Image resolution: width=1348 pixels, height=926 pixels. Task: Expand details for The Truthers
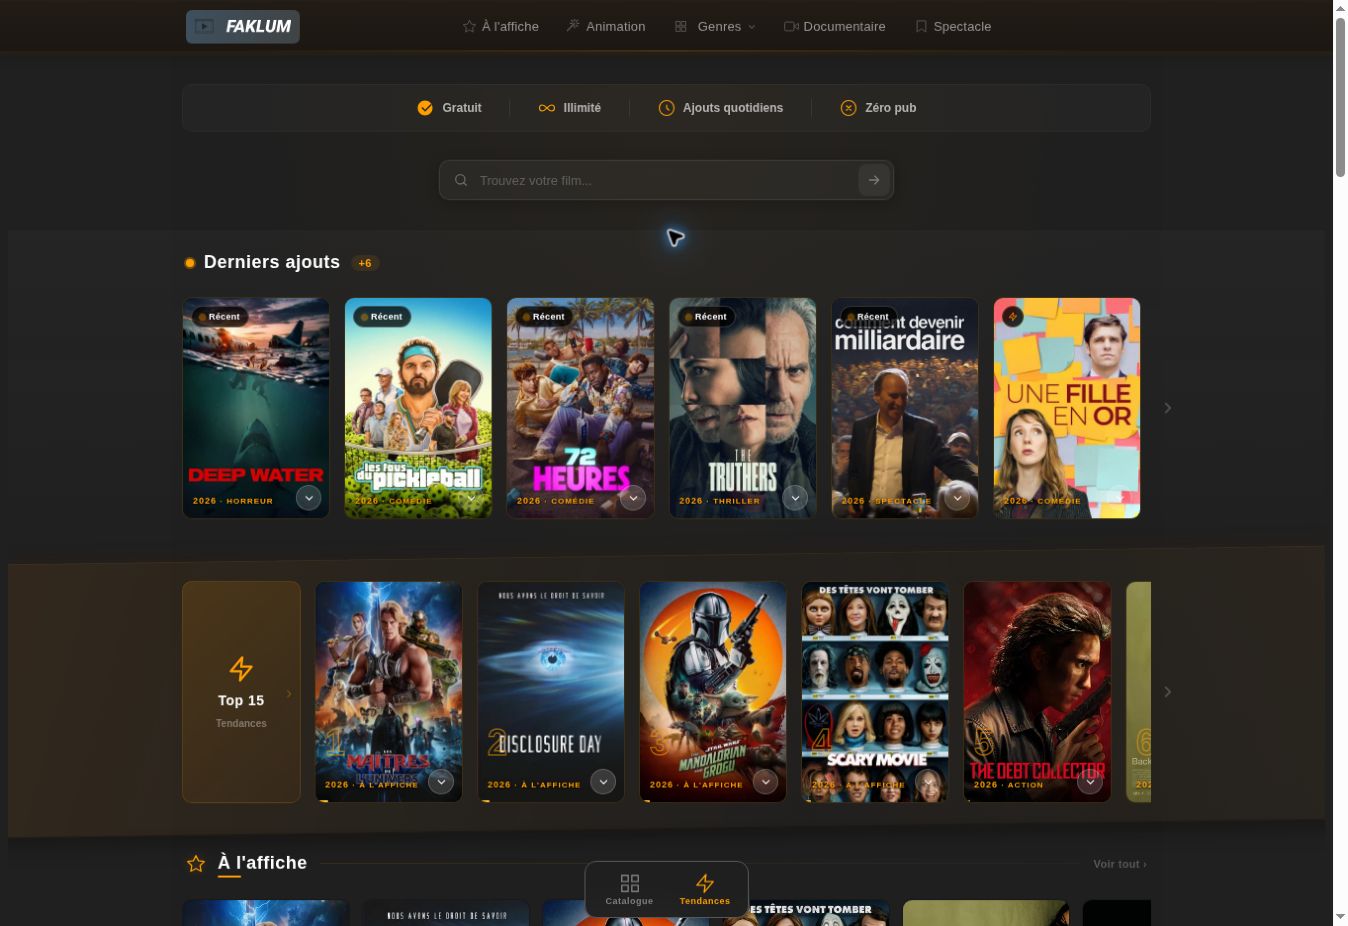pyautogui.click(x=795, y=497)
